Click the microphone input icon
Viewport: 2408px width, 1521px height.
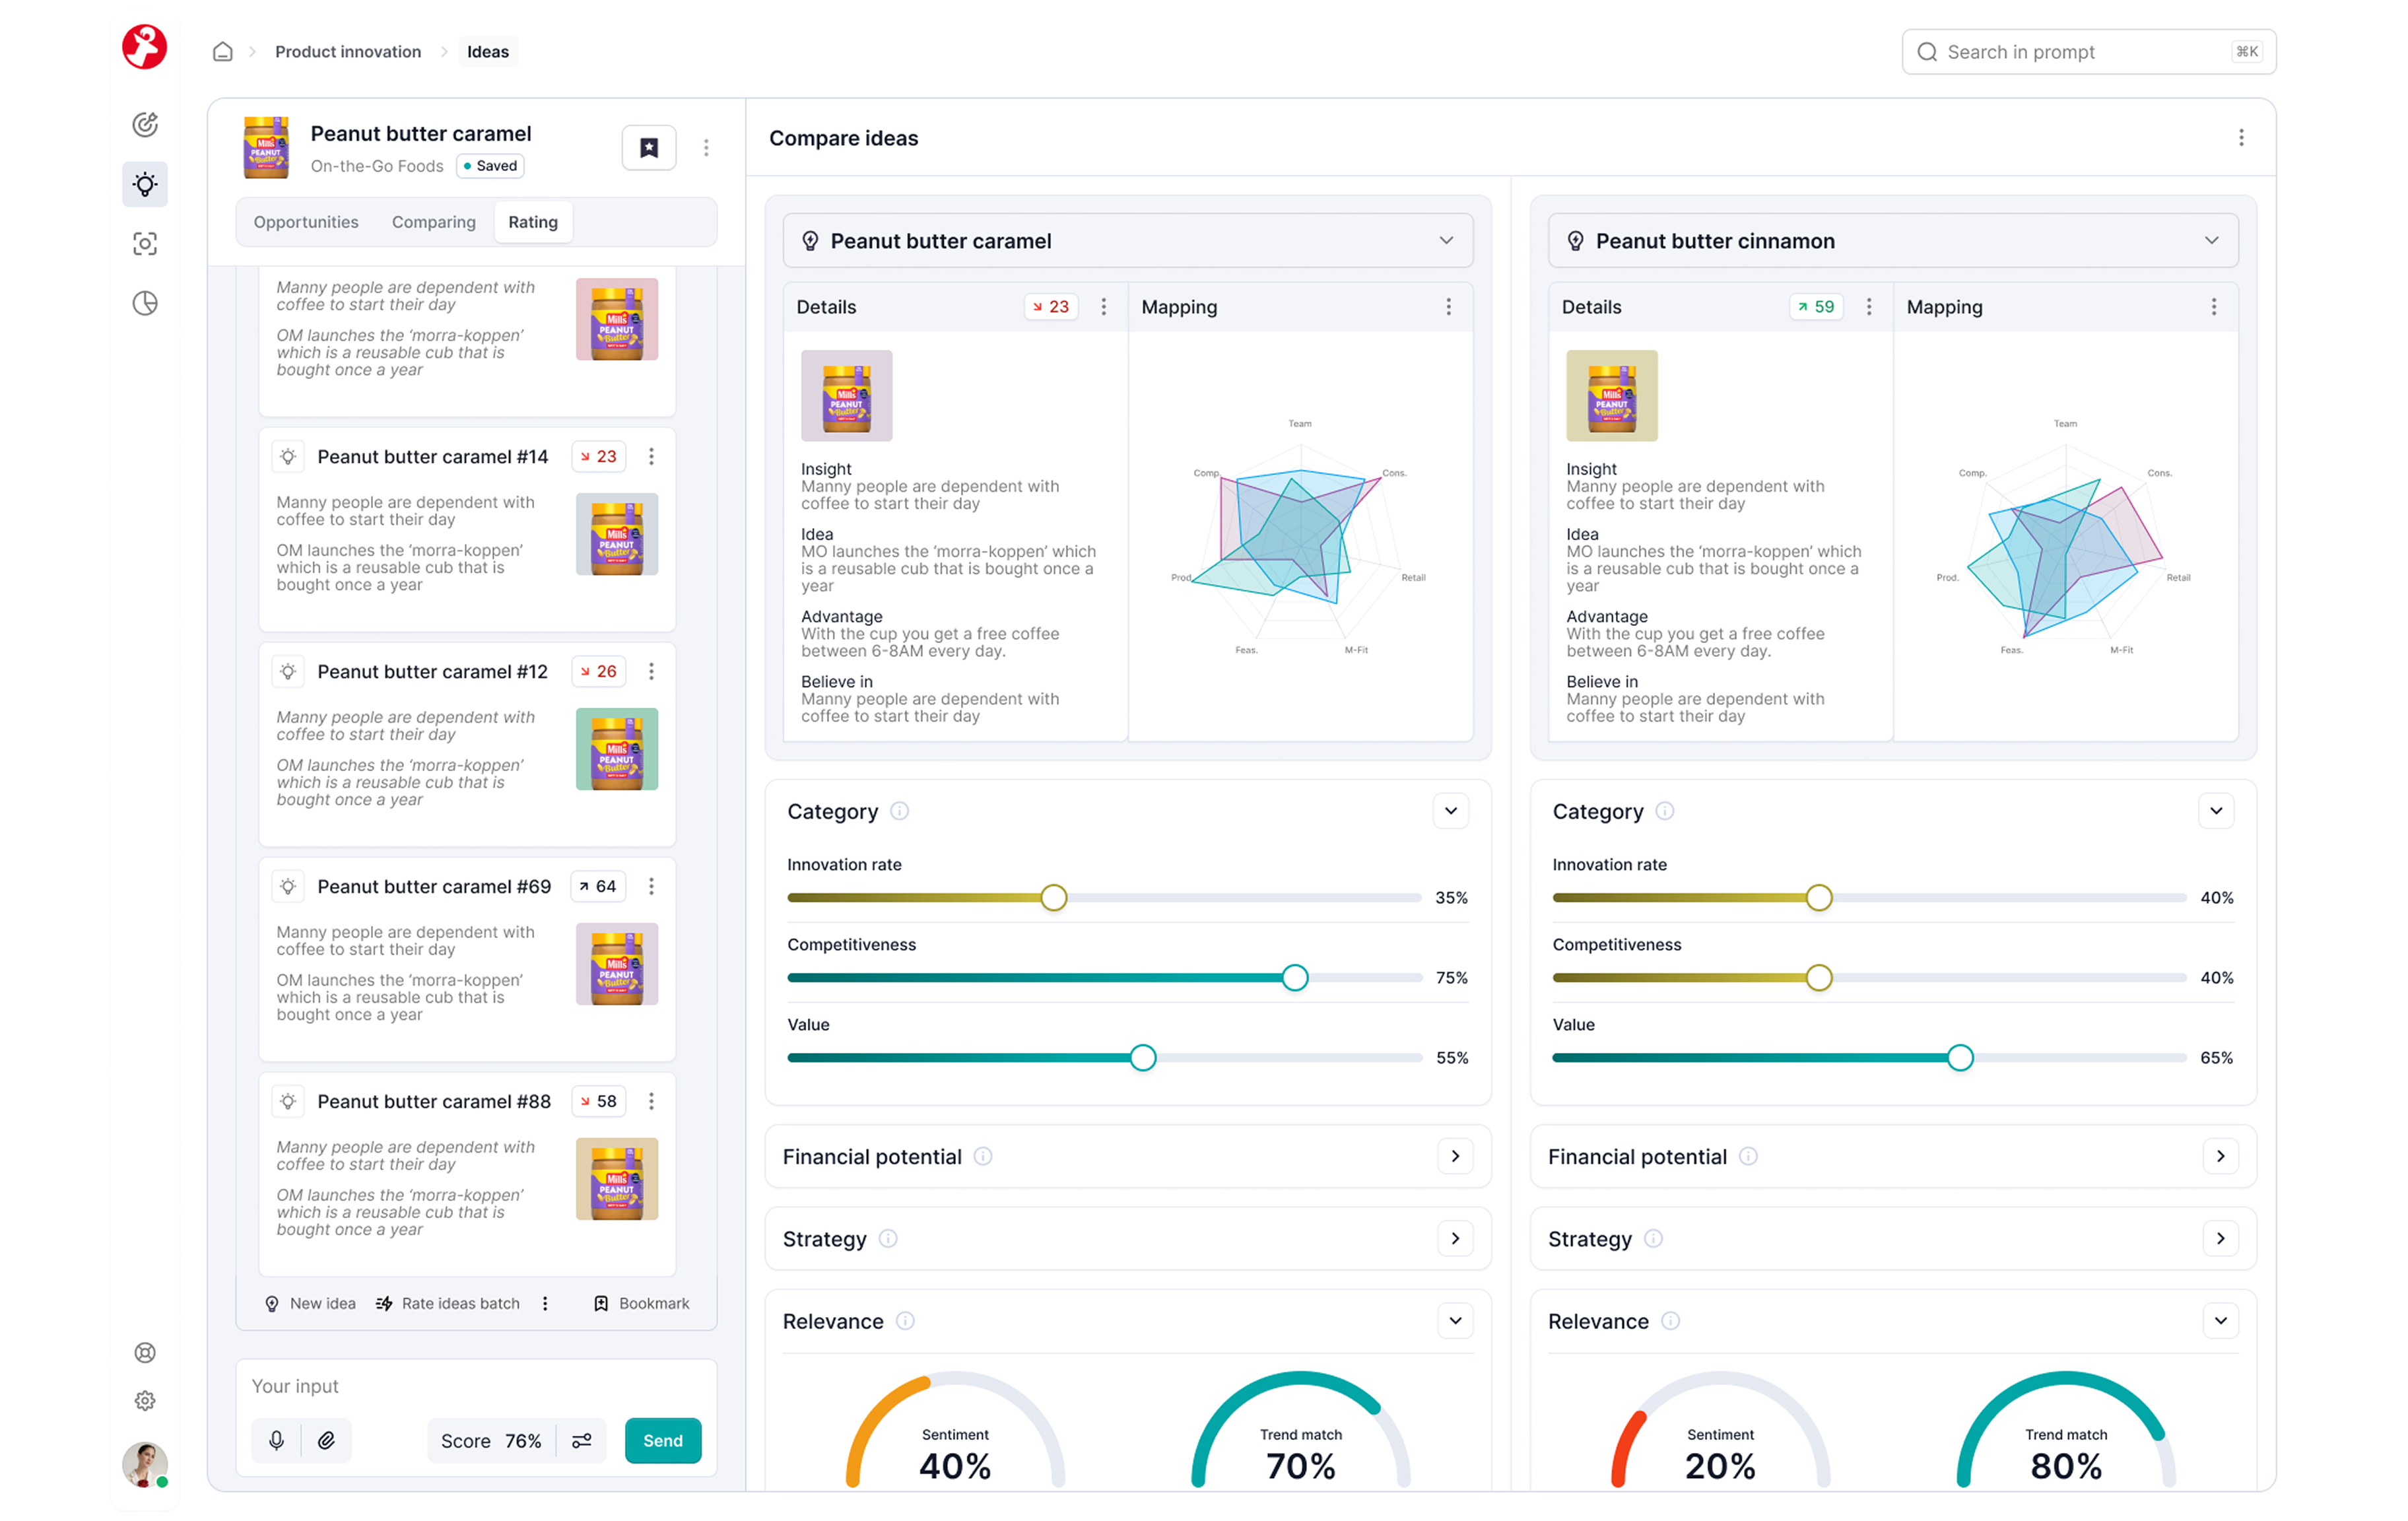tap(277, 1440)
